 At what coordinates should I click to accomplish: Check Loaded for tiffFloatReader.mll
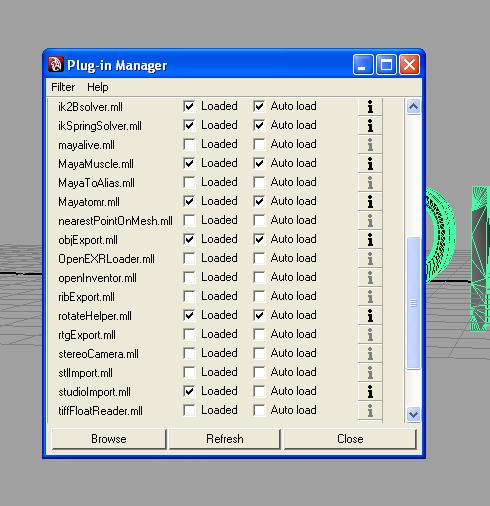[189, 410]
